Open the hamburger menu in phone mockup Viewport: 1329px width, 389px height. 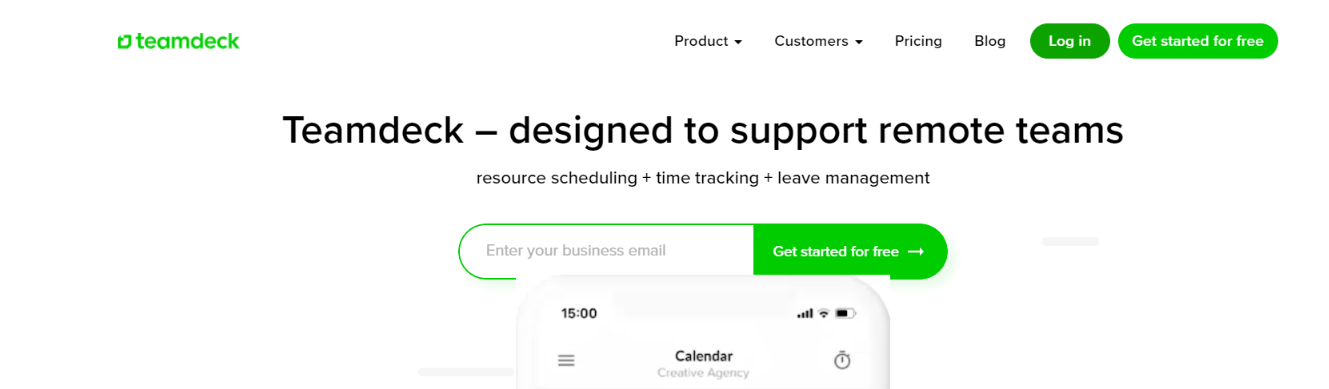click(566, 360)
